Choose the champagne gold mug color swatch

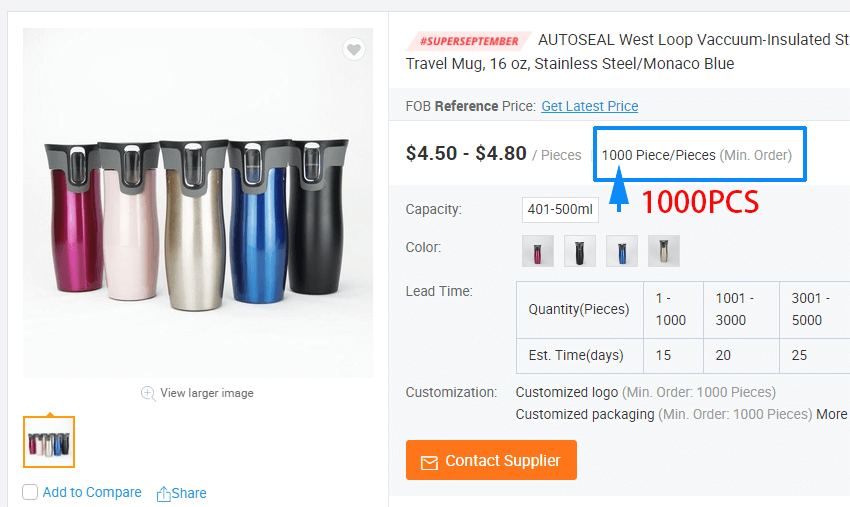tap(663, 251)
